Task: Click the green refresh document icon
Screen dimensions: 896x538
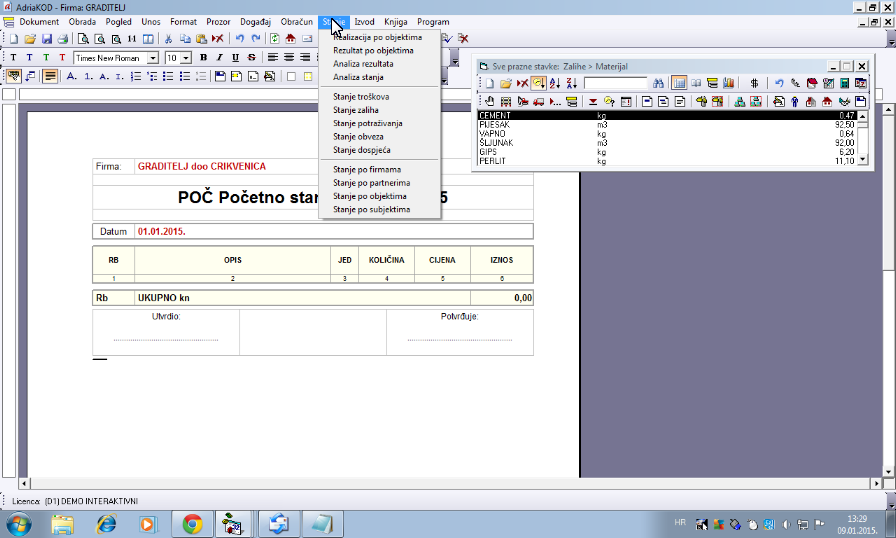Action: tap(274, 39)
